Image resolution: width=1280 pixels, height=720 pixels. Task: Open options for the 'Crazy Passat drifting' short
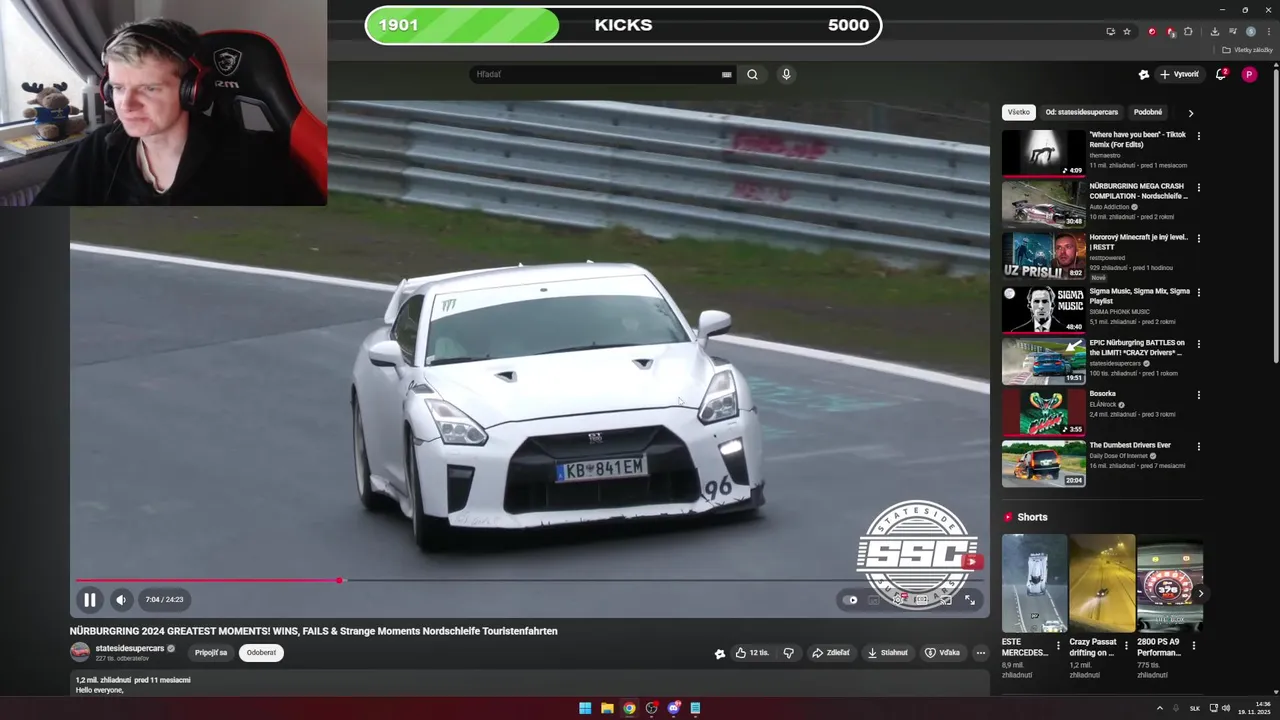(x=1126, y=646)
